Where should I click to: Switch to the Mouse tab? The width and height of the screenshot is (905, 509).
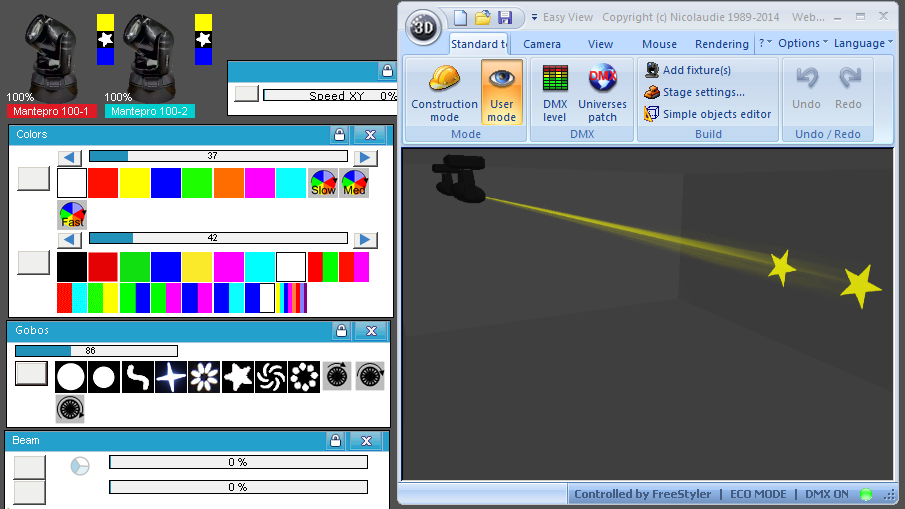(x=659, y=44)
